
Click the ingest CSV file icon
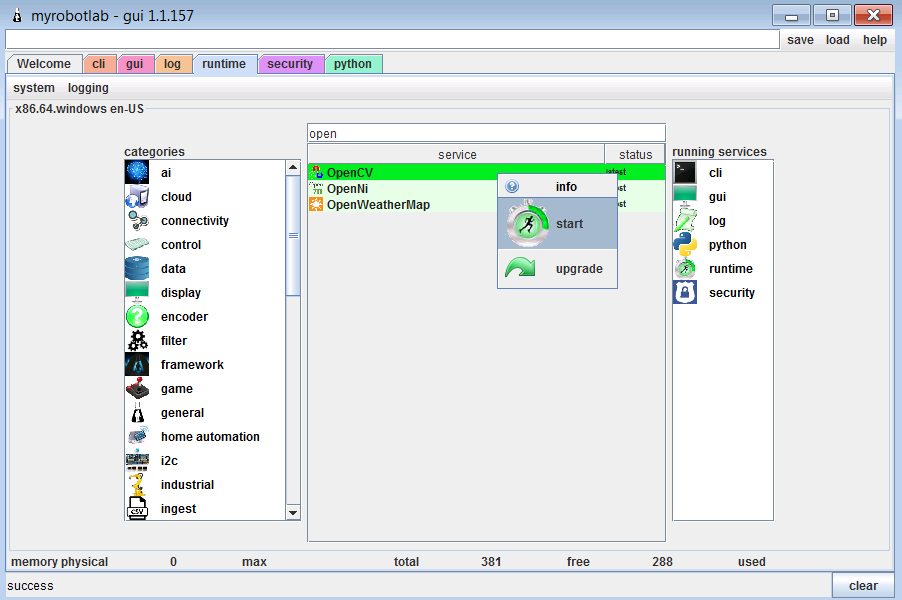coord(137,509)
